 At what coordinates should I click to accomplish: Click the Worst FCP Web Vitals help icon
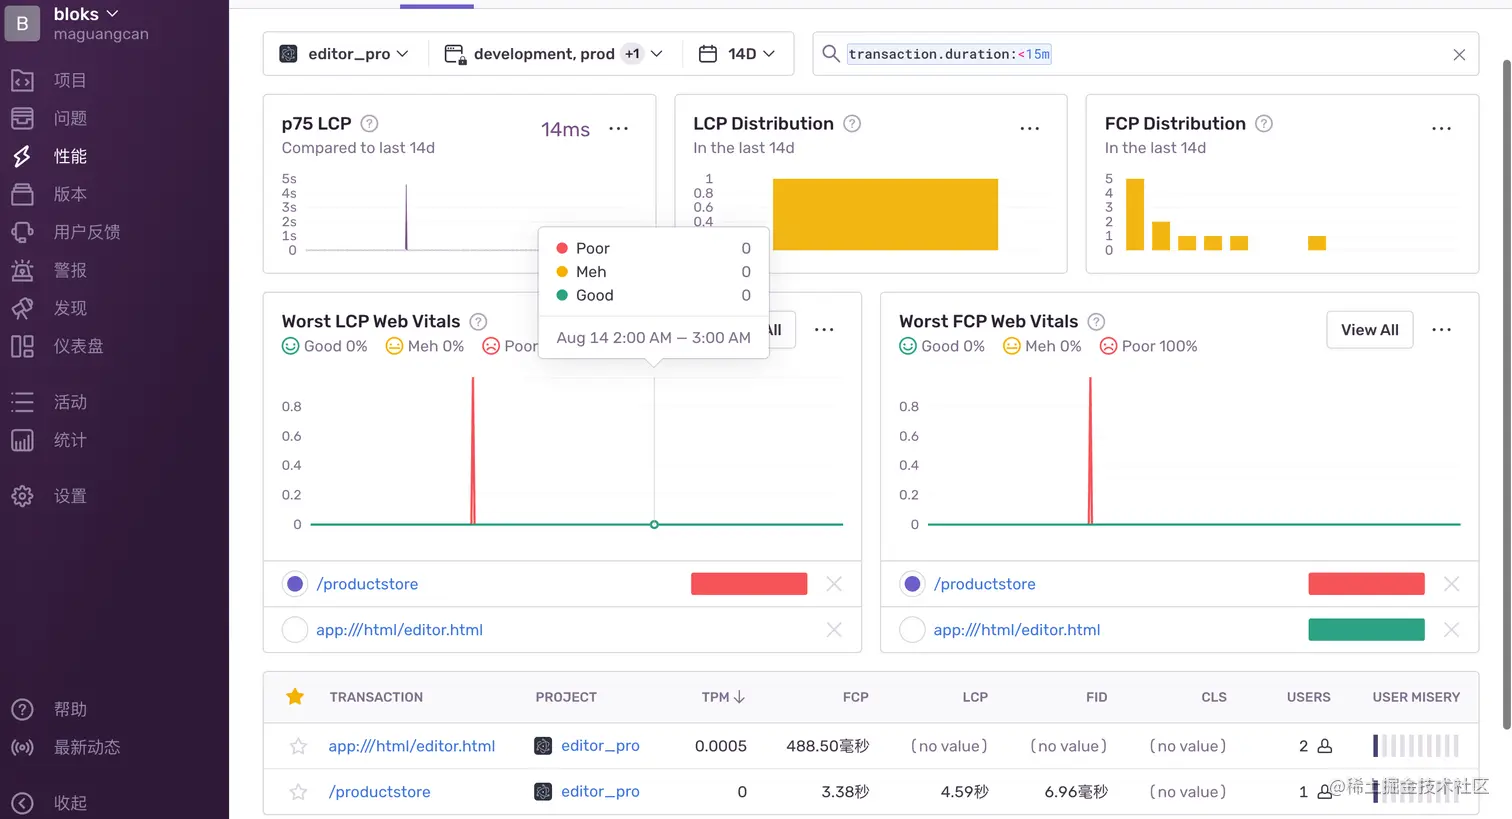[x=1096, y=321]
